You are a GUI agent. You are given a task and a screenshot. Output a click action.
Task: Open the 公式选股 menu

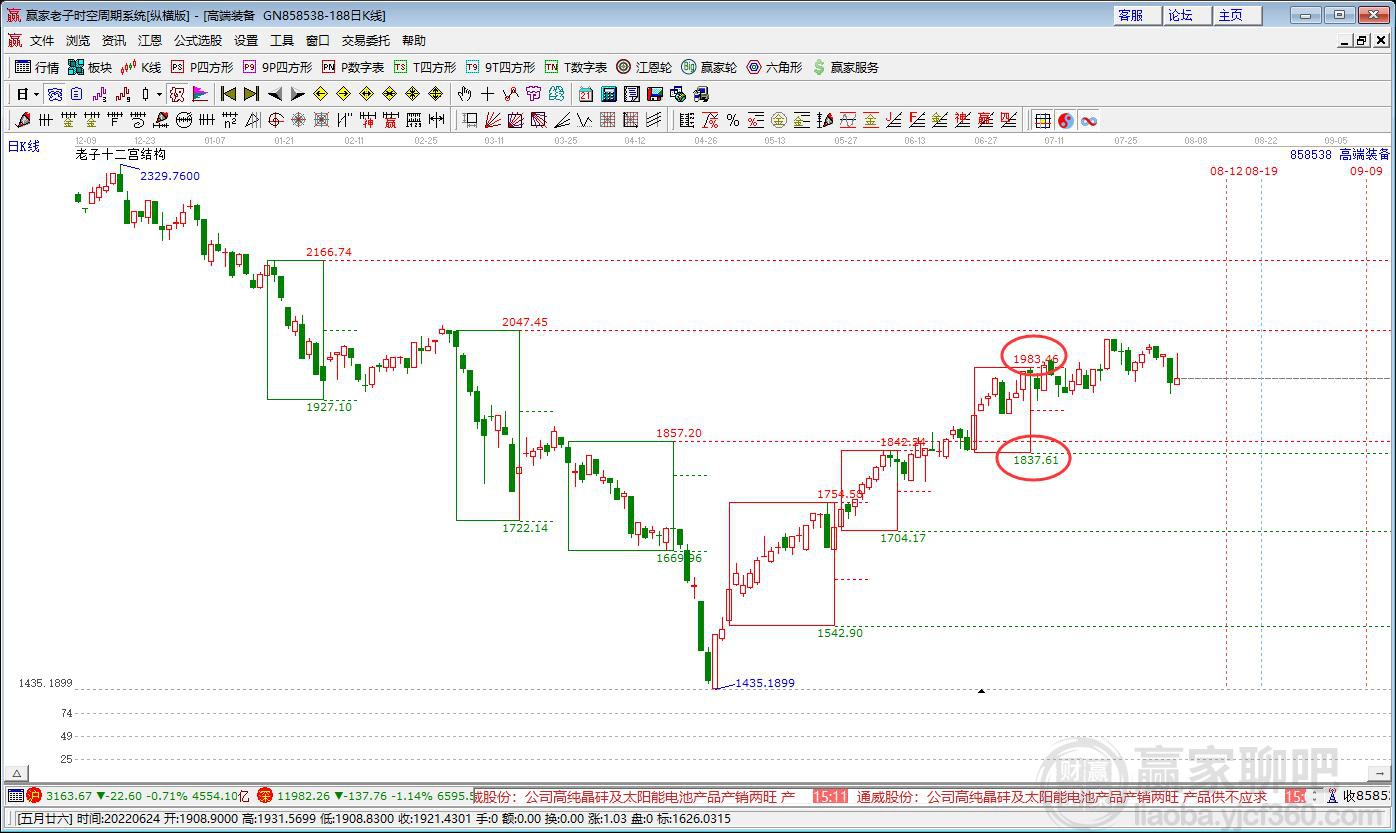[198, 41]
